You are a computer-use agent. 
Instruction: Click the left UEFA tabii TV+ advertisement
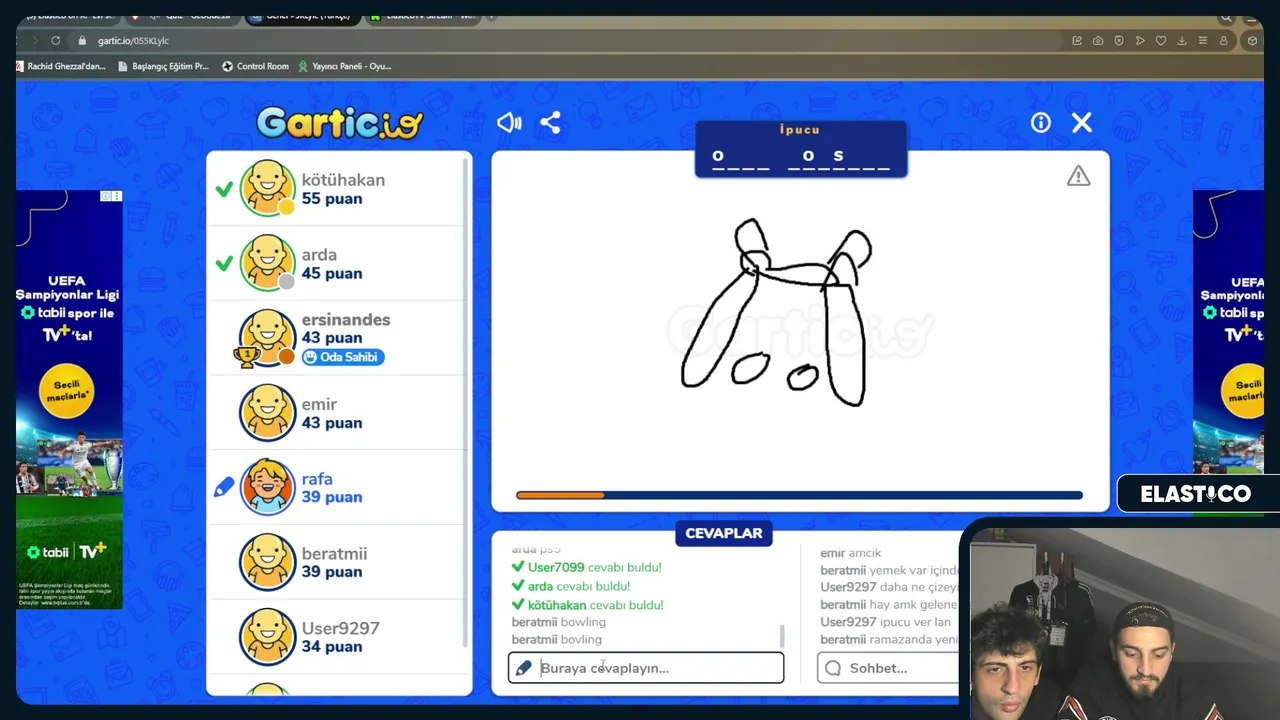click(x=69, y=400)
